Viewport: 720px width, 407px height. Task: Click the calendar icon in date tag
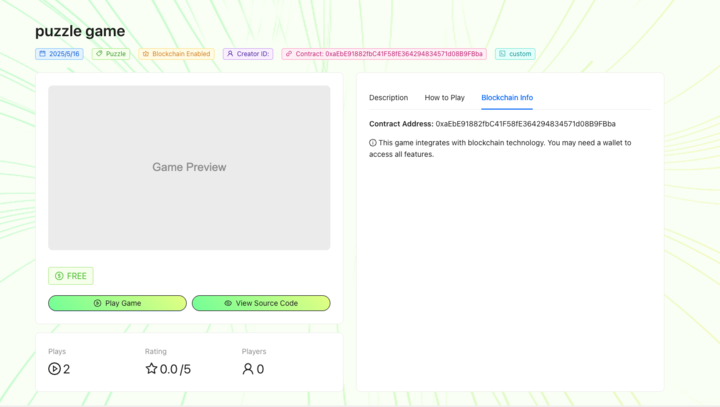42,54
